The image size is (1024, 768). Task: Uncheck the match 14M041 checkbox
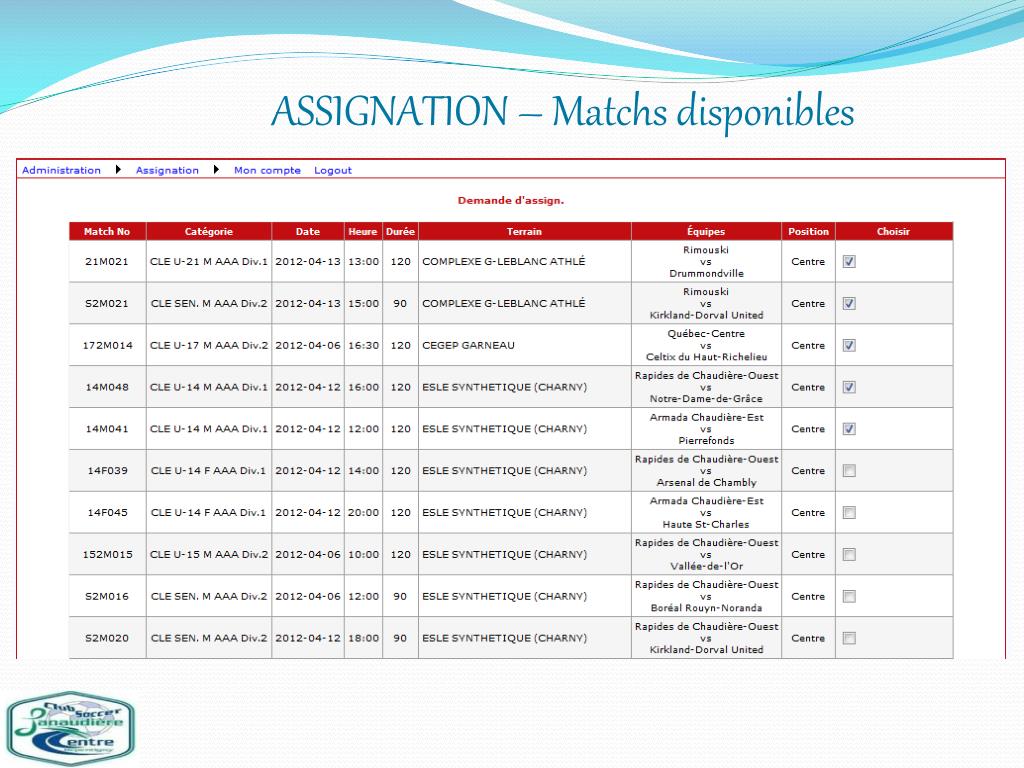tap(849, 429)
